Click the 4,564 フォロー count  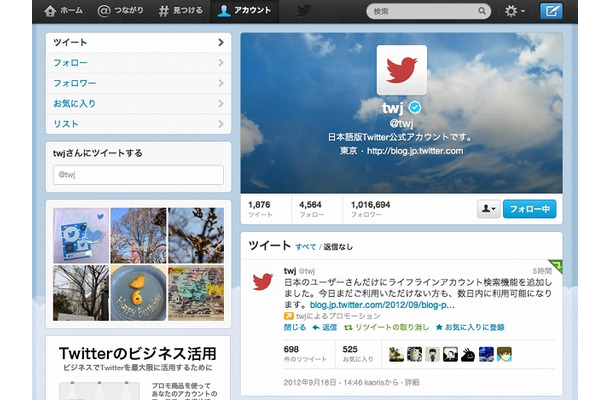tap(311, 209)
